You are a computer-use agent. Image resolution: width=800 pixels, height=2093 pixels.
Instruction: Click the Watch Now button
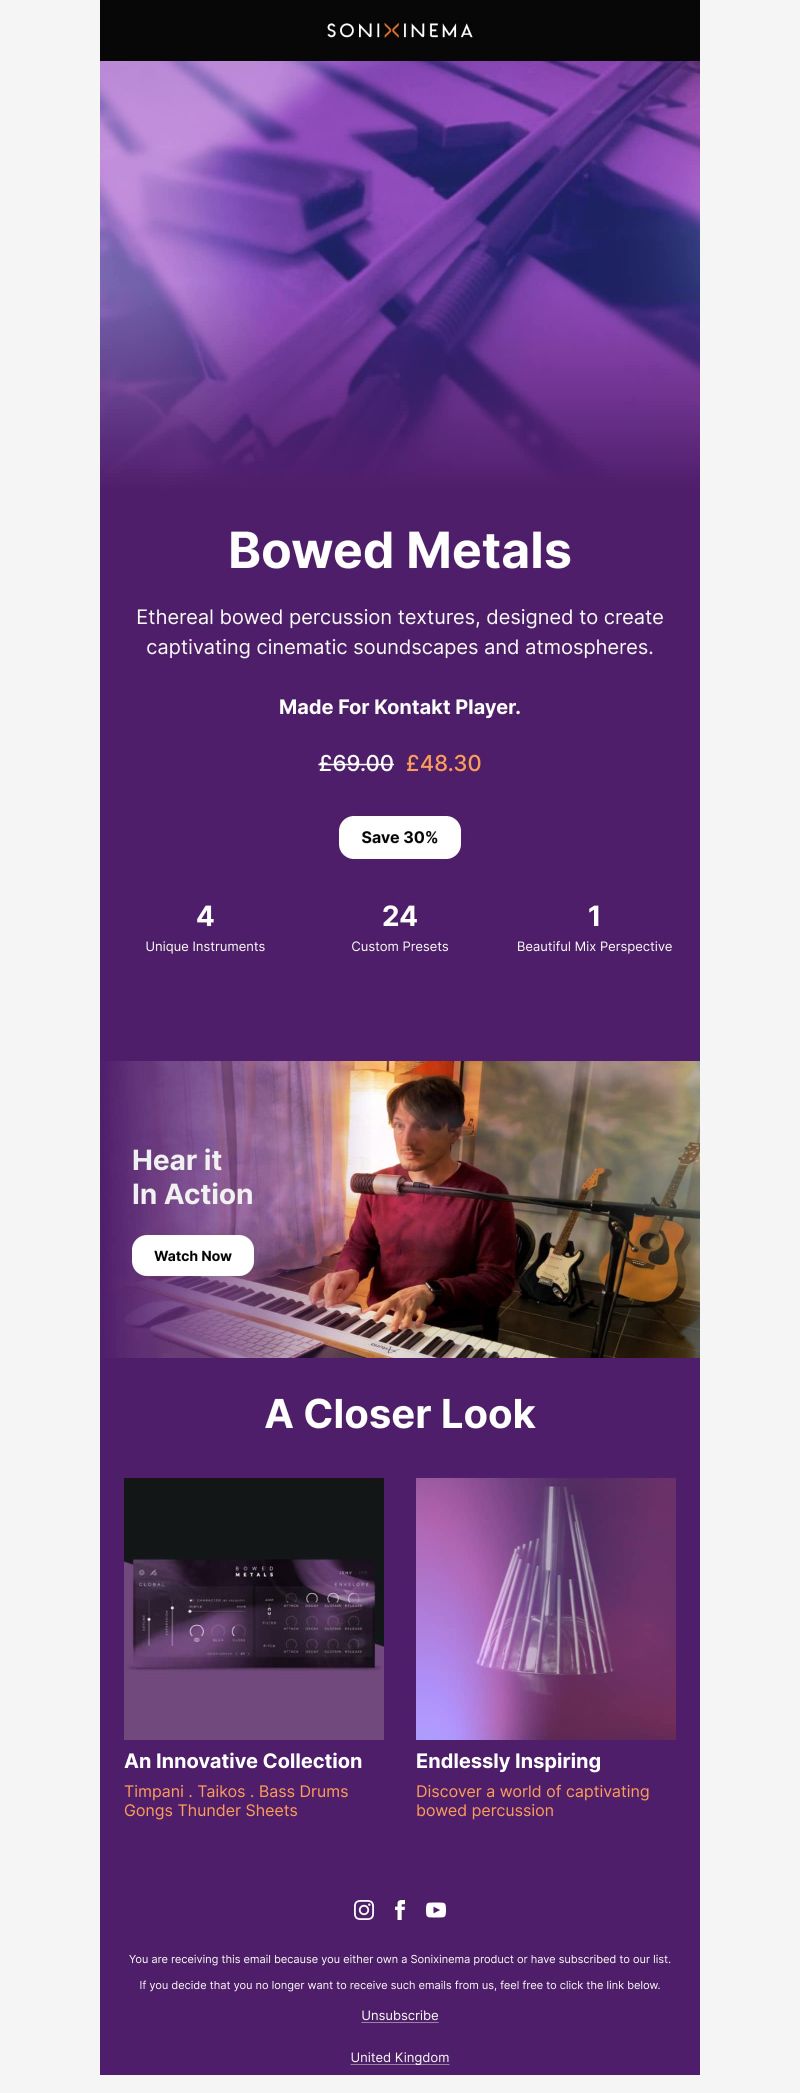tap(193, 1256)
